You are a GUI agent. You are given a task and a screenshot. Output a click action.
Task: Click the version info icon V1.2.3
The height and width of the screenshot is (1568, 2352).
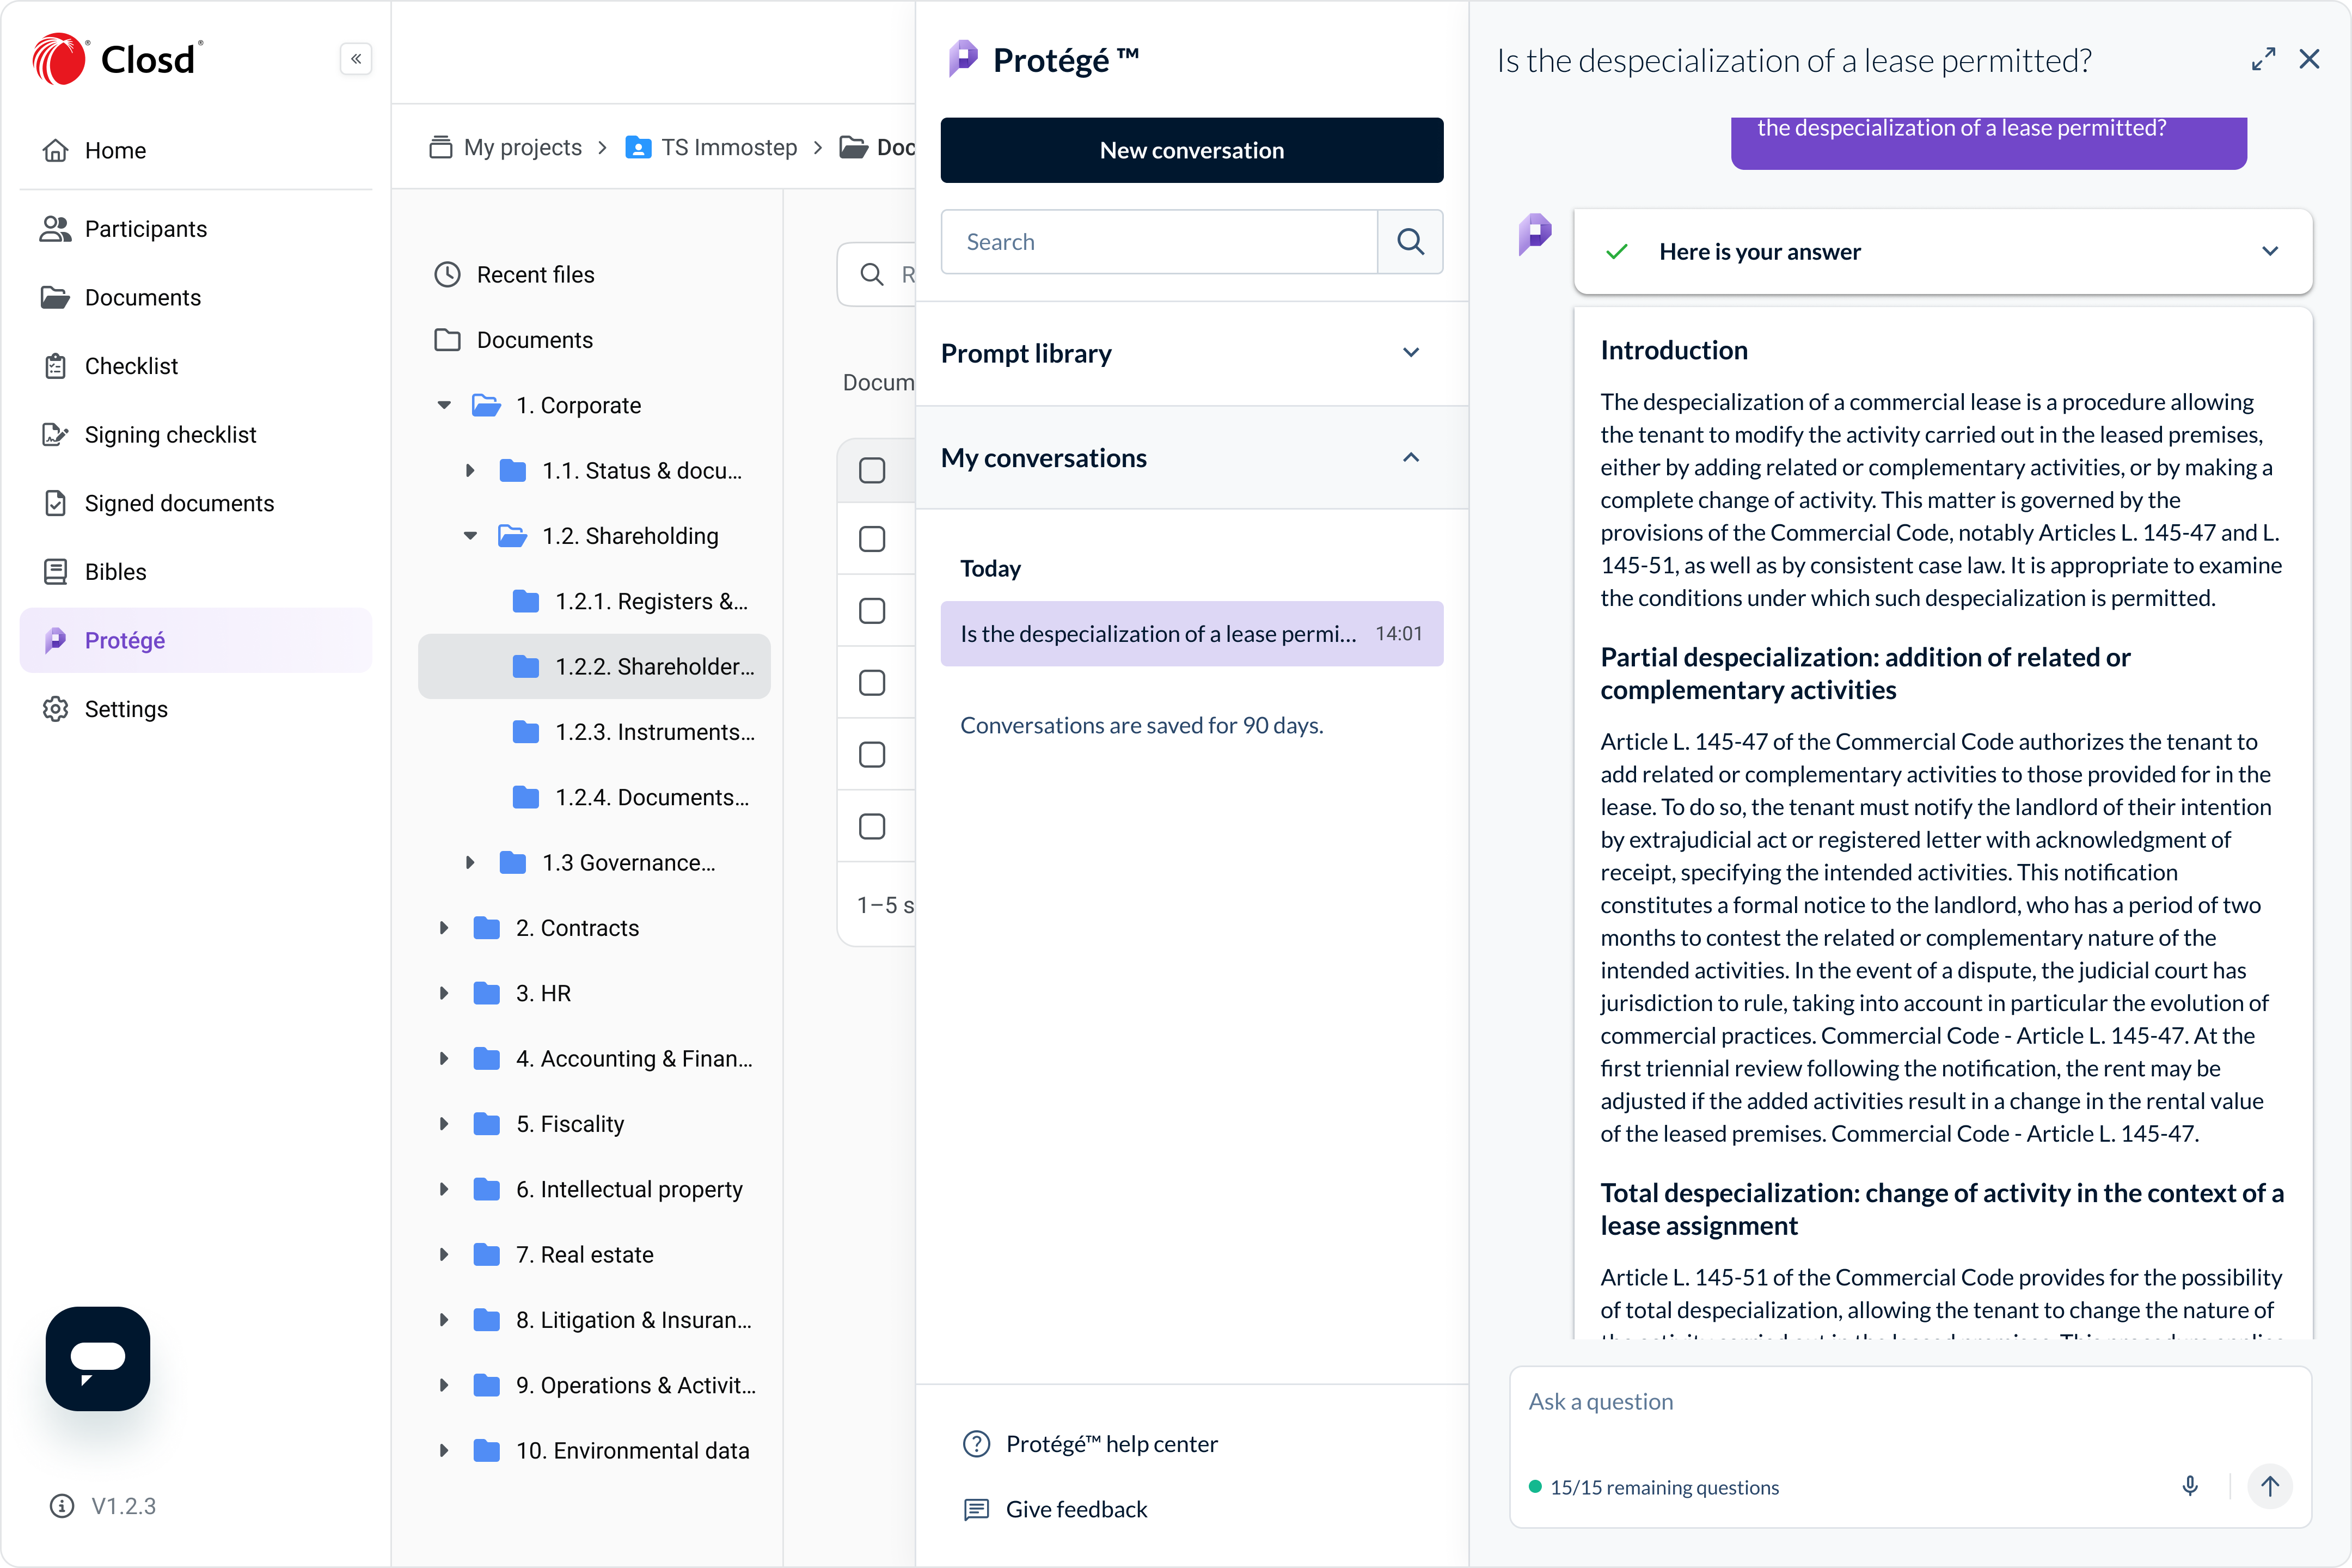(62, 1506)
